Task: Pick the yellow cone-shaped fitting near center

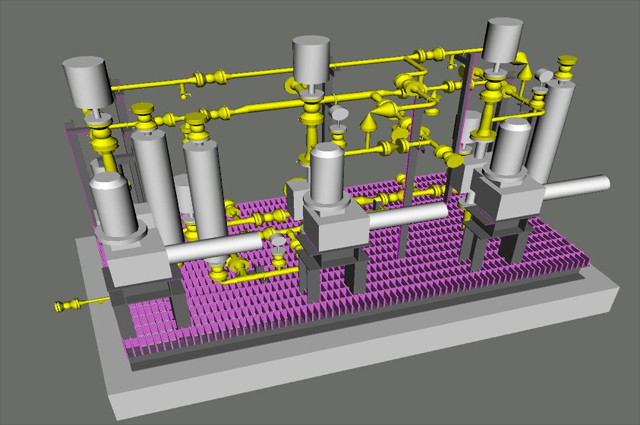Action: pos(368,121)
